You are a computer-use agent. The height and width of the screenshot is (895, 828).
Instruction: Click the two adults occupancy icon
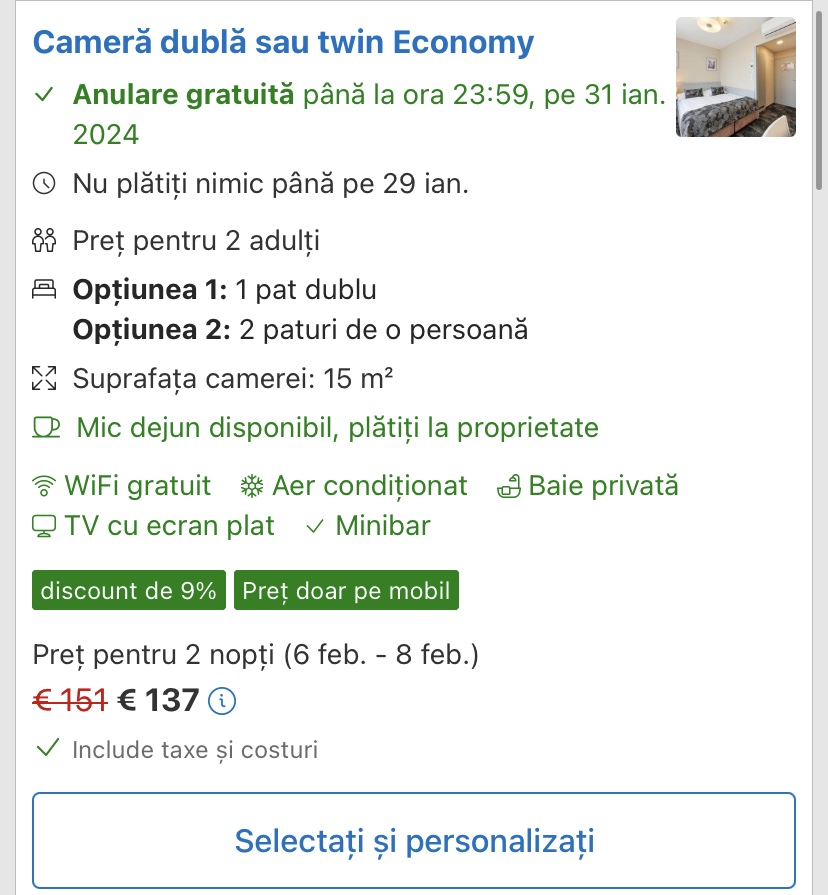click(45, 240)
